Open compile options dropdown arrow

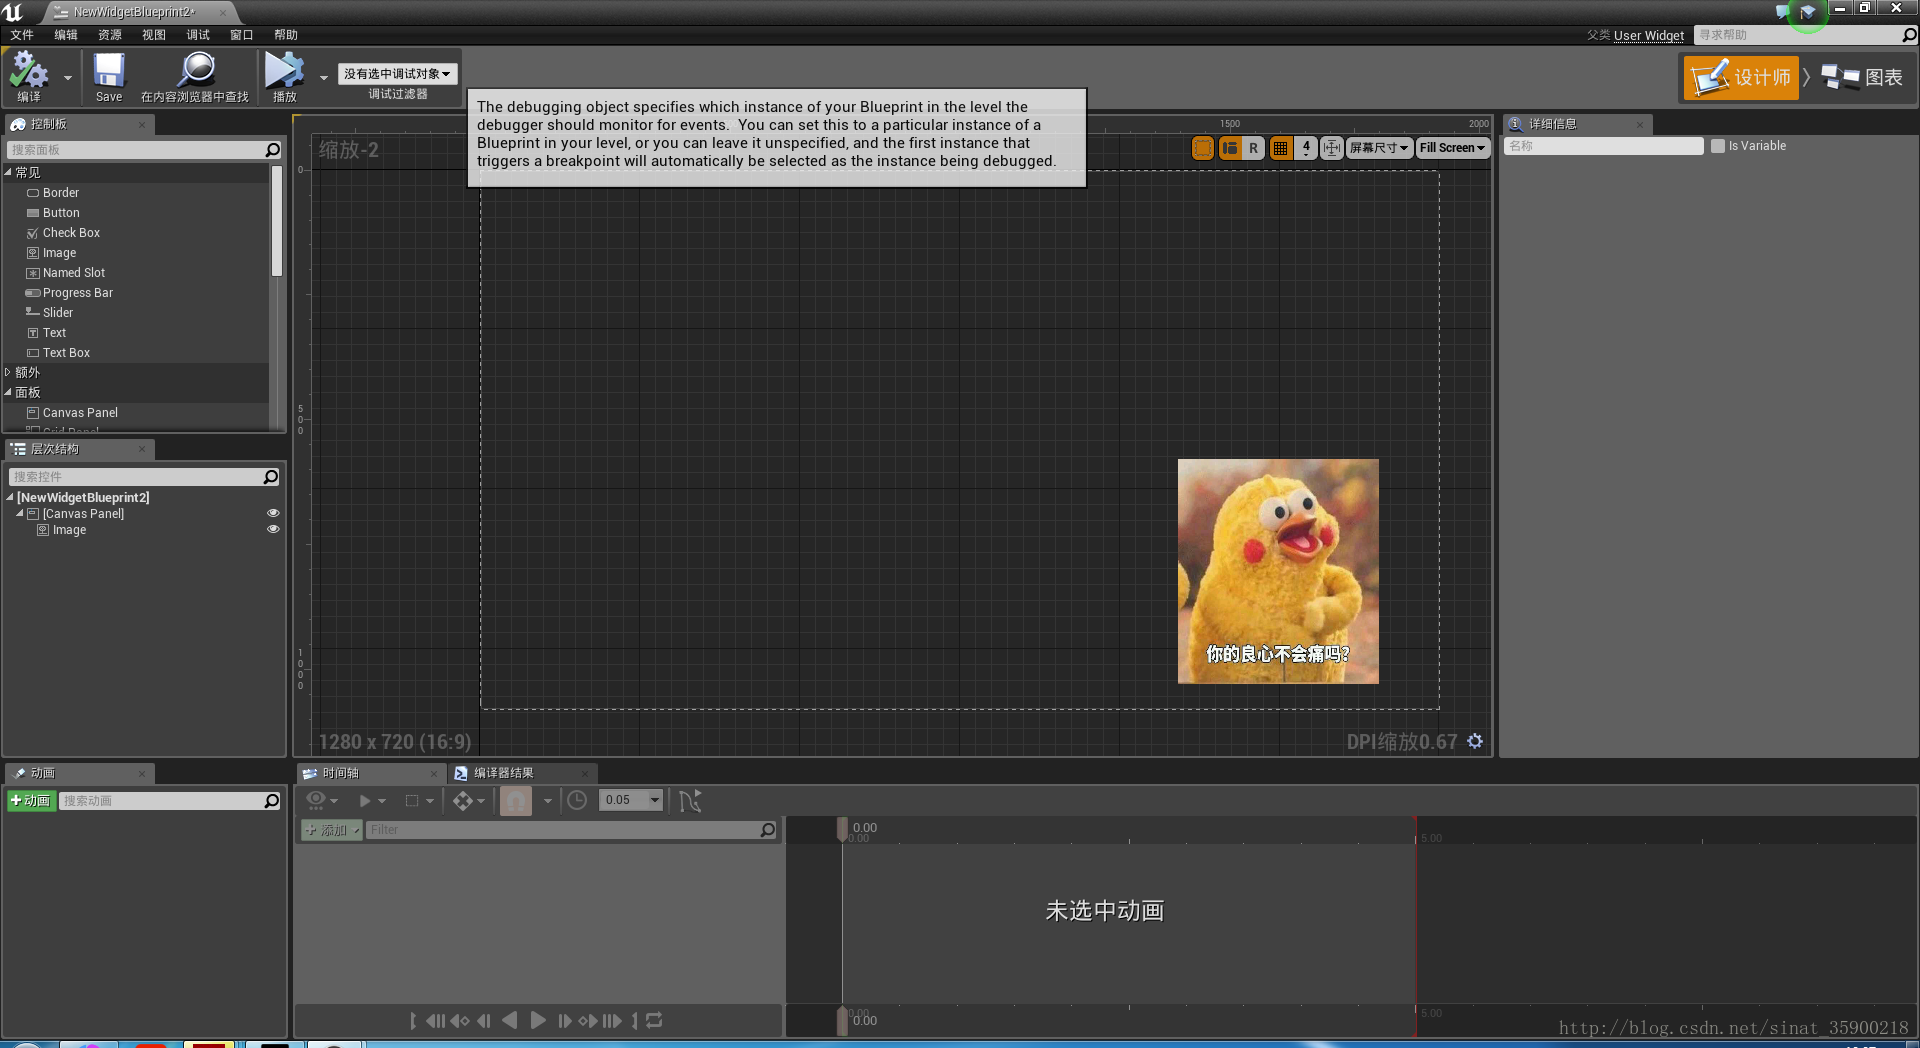(x=68, y=77)
